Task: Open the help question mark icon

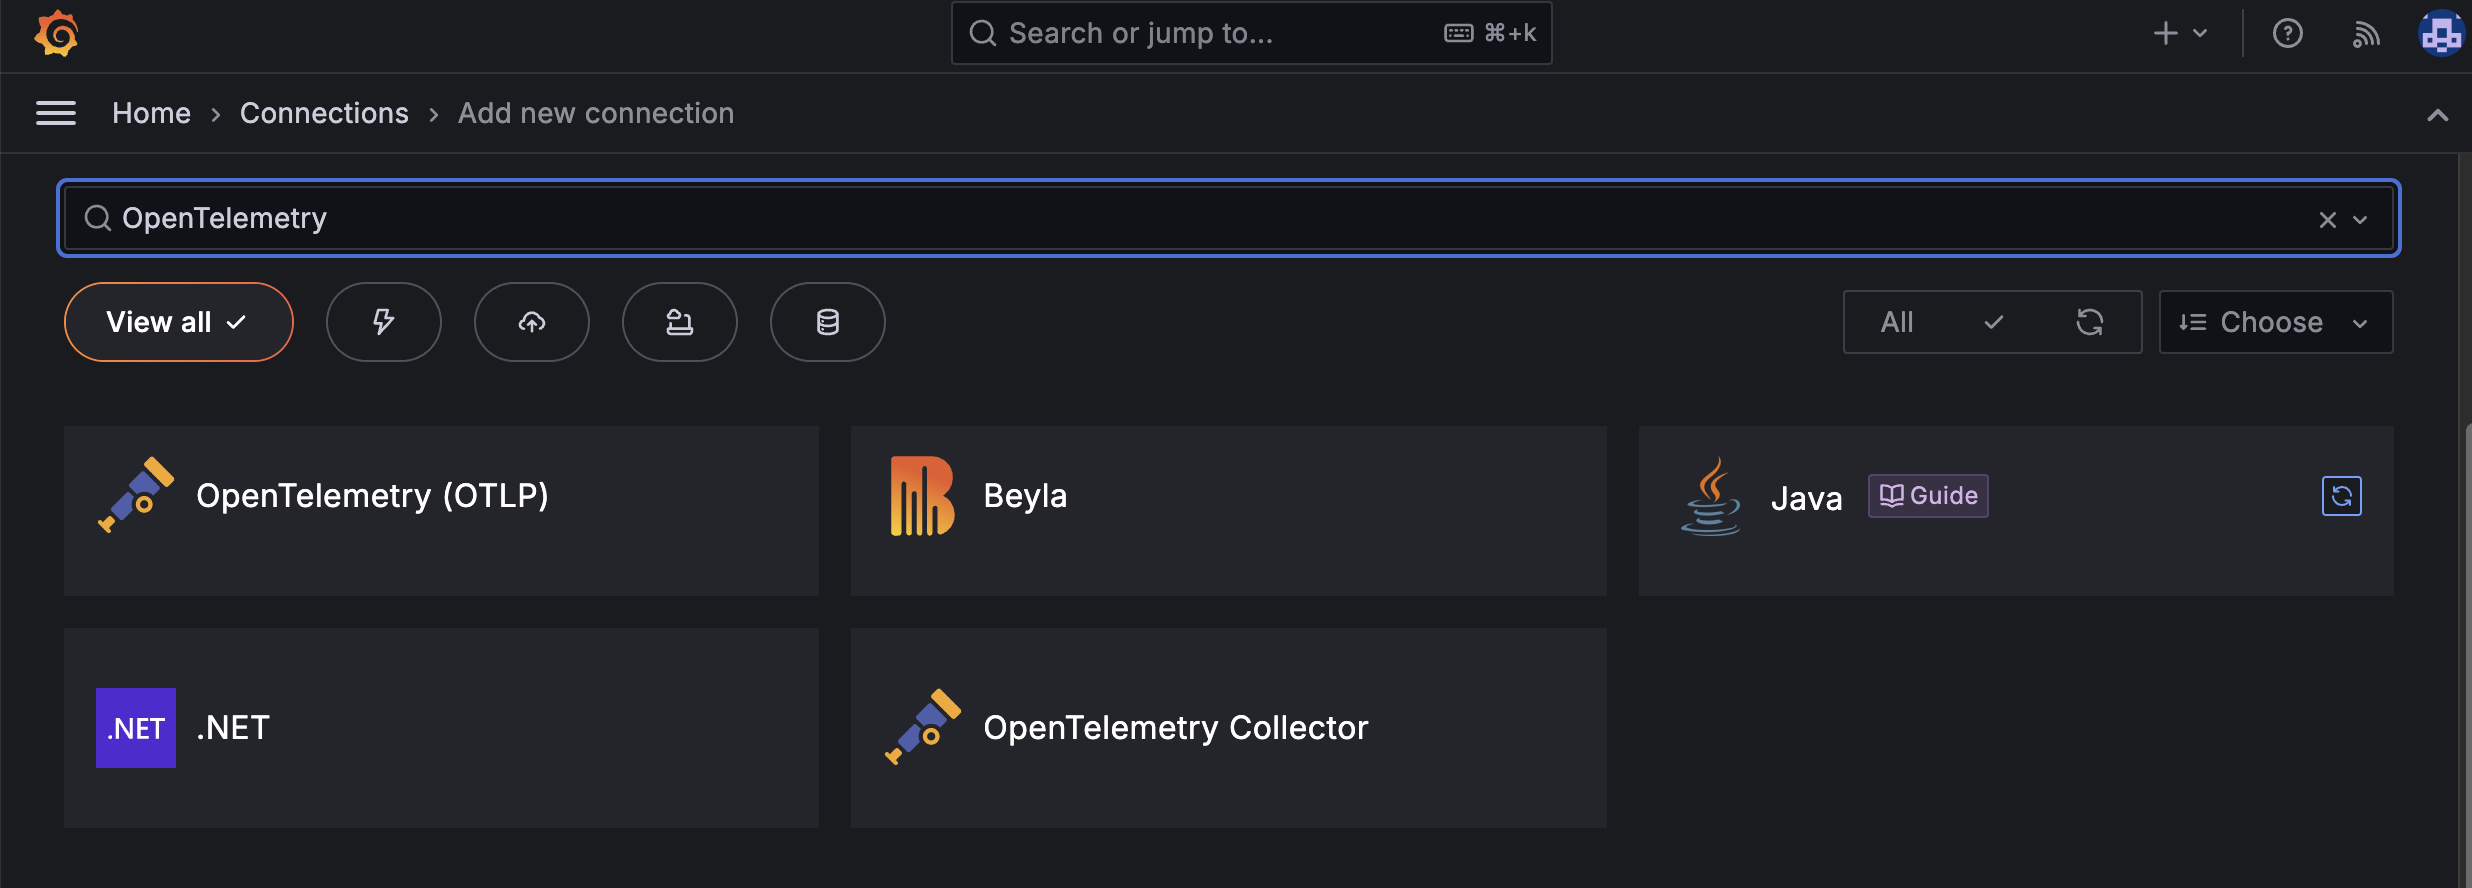Action: pyautogui.click(x=2287, y=34)
